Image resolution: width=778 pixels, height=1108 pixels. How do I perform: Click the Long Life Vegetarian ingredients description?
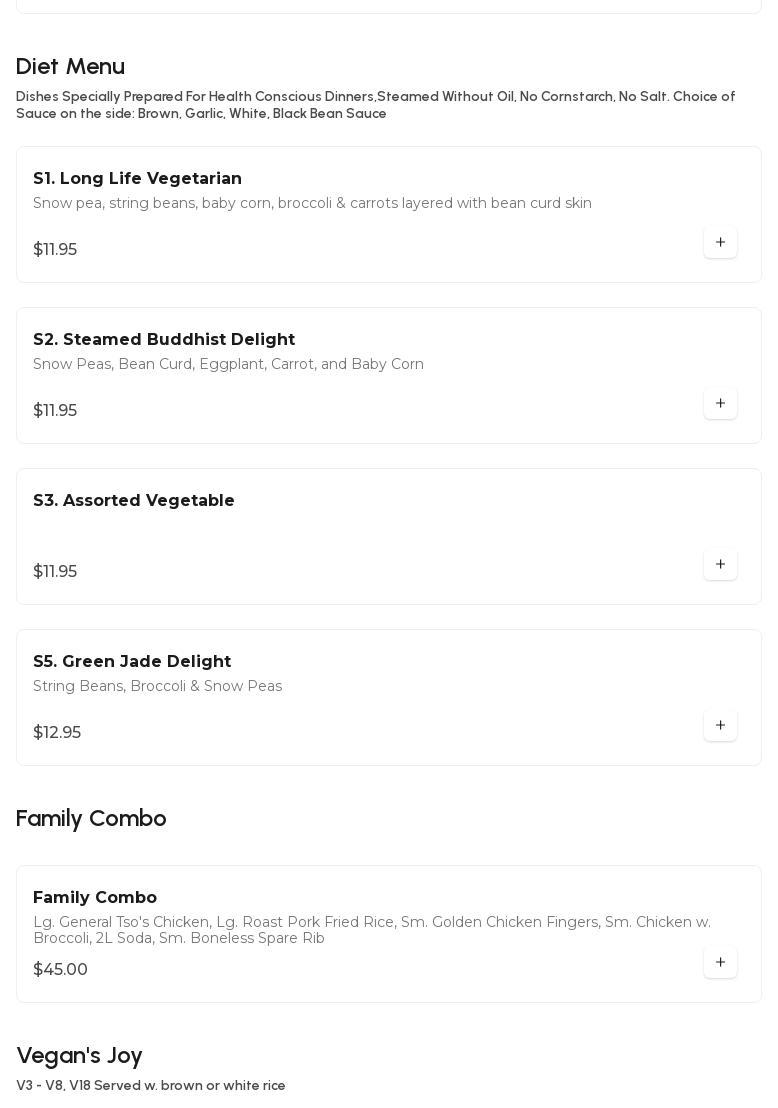312,203
